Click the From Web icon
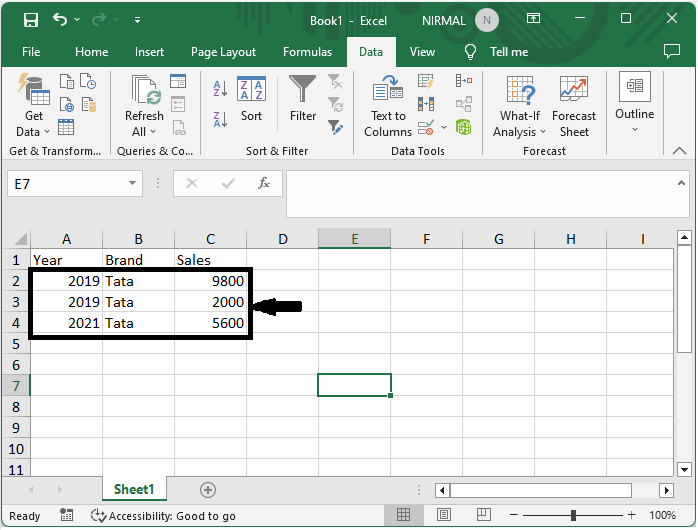The image size is (698, 530). (67, 105)
